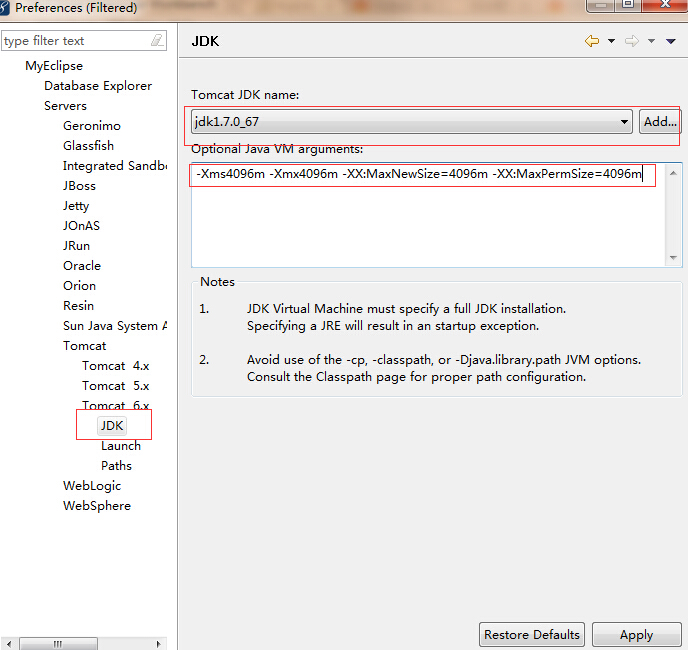Screen dimensions: 688x650
Task: Select Launch under Tomcat 6.x
Action: click(121, 446)
